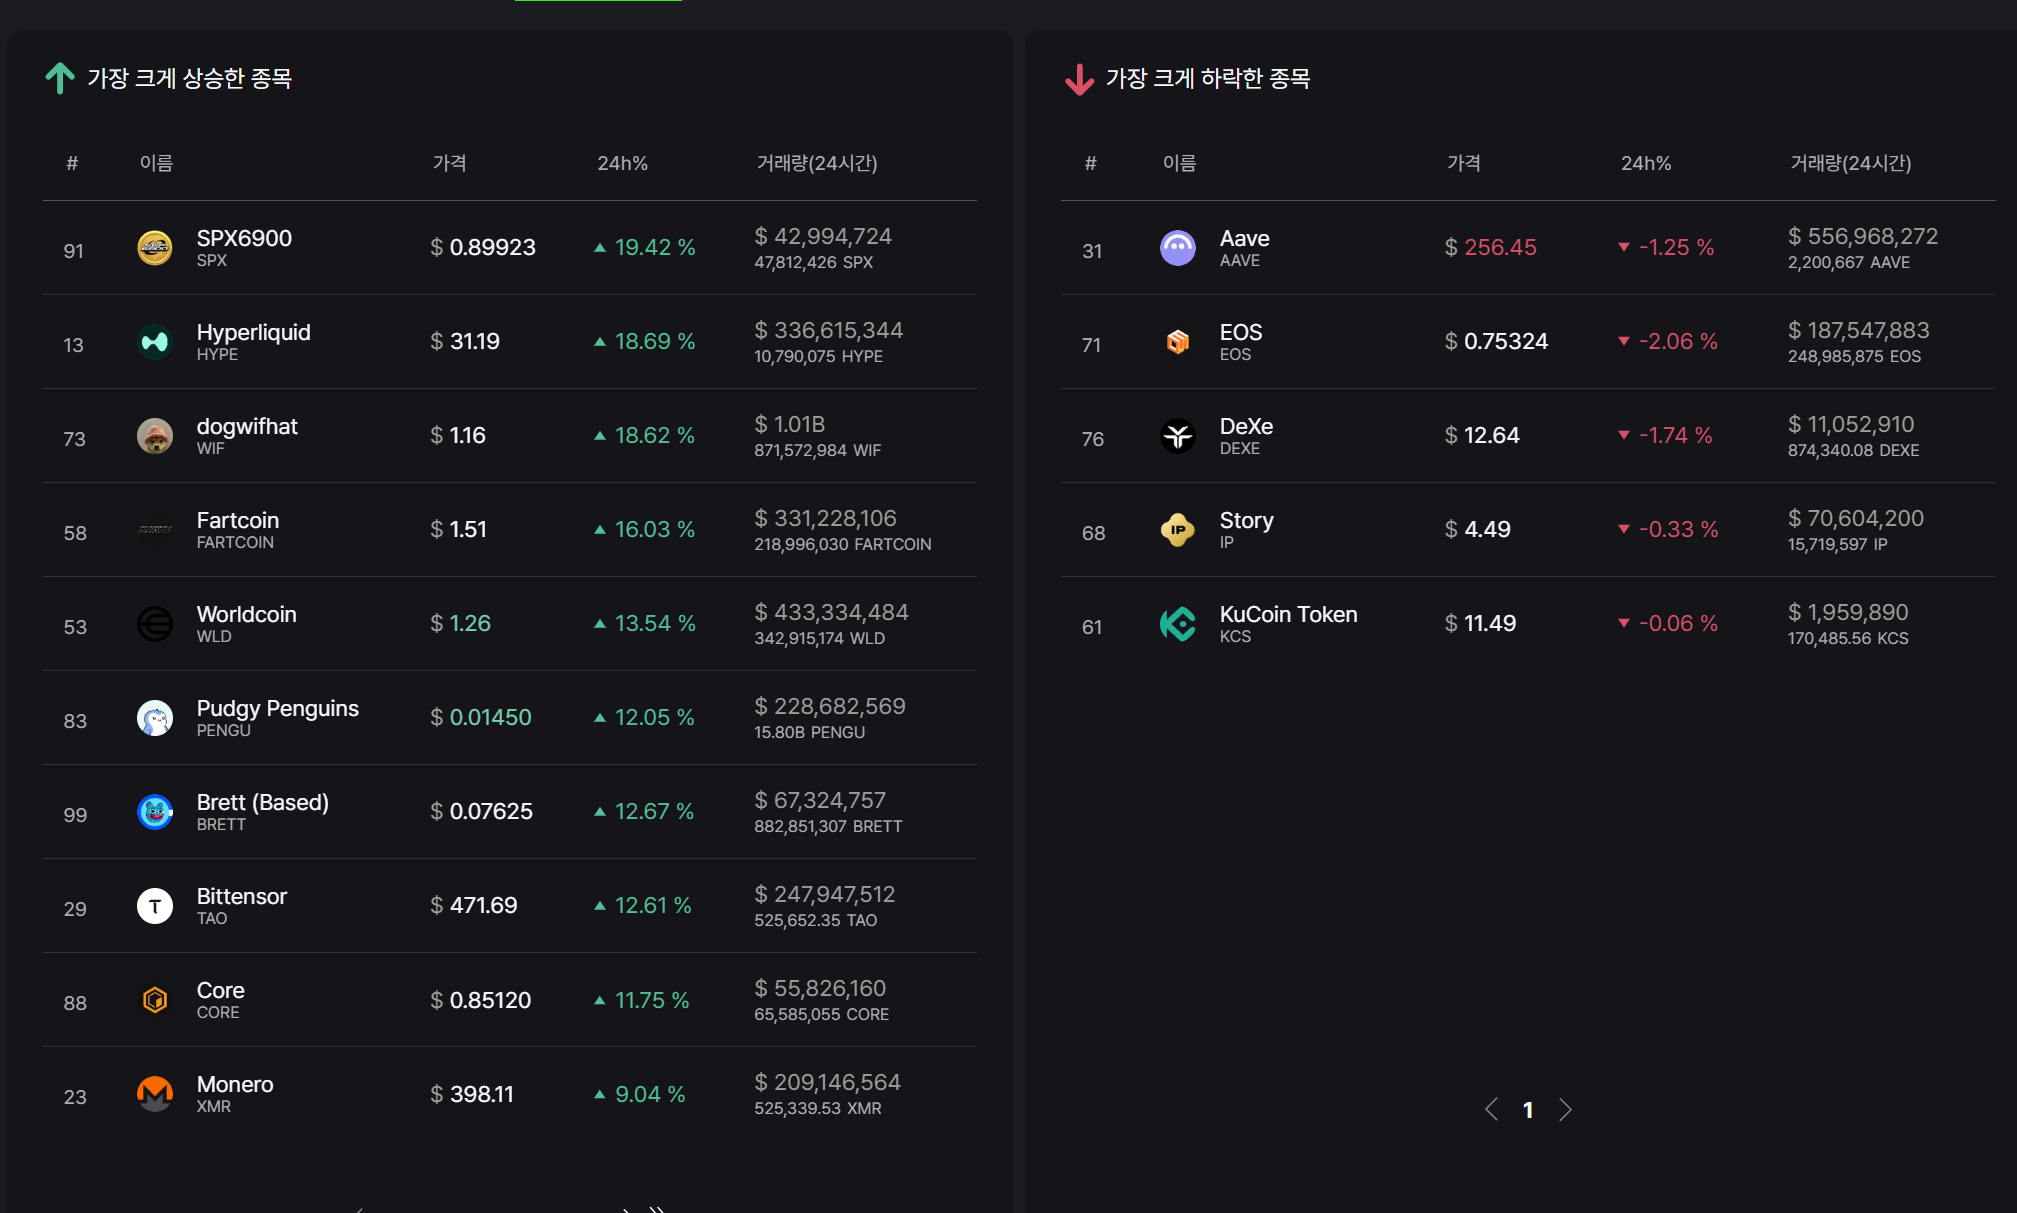Sort gainers by 24h% column header
Screen dimensions: 2017x1213
tap(622, 163)
